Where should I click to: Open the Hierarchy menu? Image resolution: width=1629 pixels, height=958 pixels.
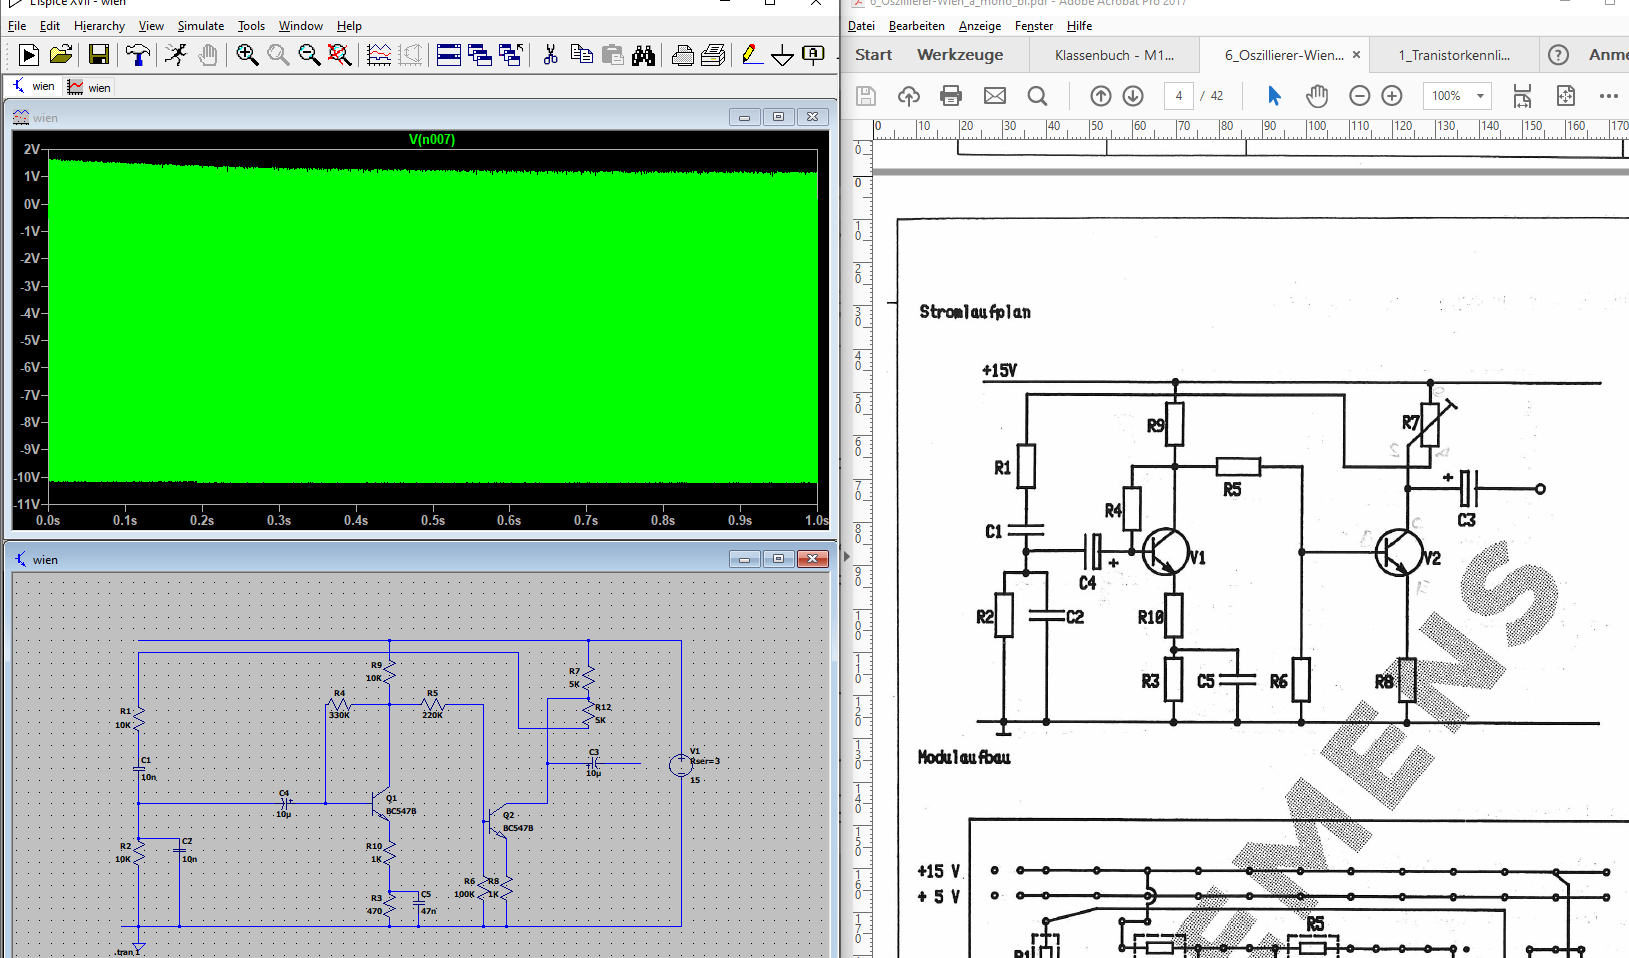[99, 26]
